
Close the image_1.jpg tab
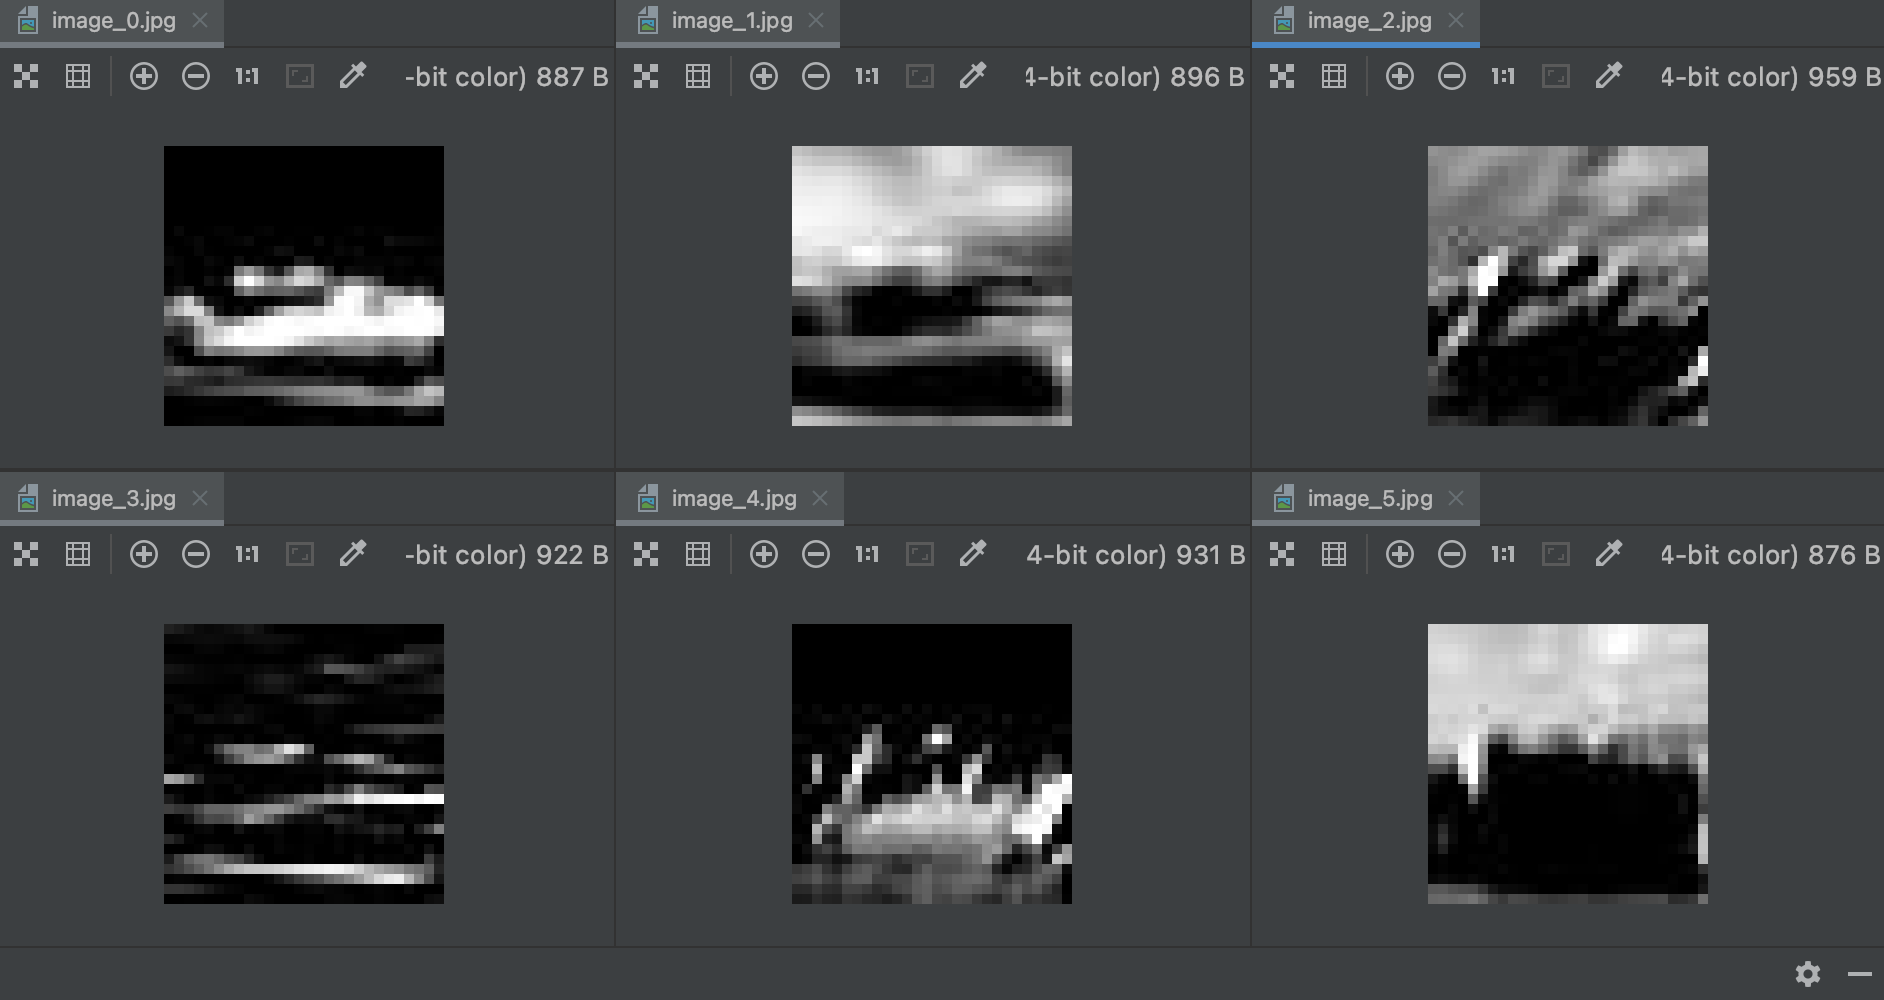pyautogui.click(x=816, y=20)
